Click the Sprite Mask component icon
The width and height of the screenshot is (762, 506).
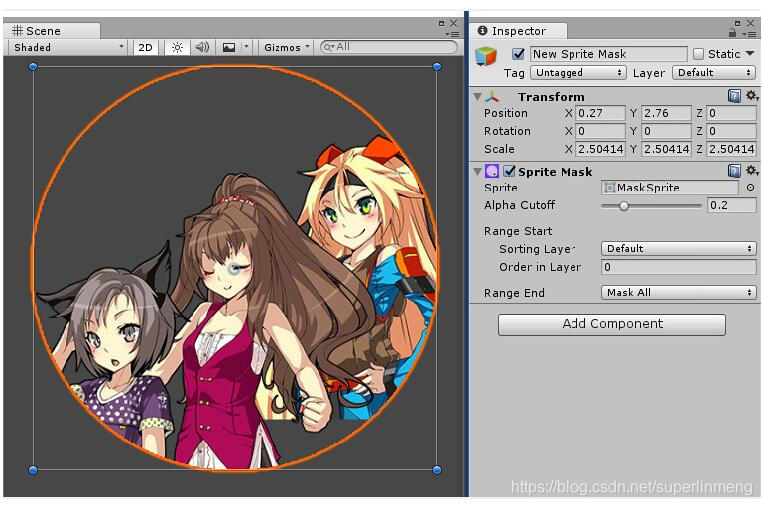[492, 171]
